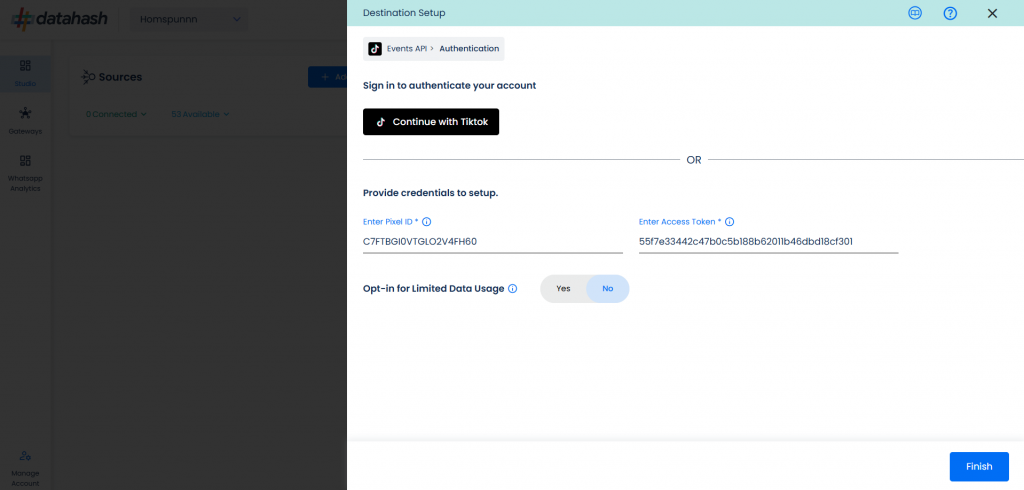Select No for Limited Data Usage

click(x=608, y=289)
